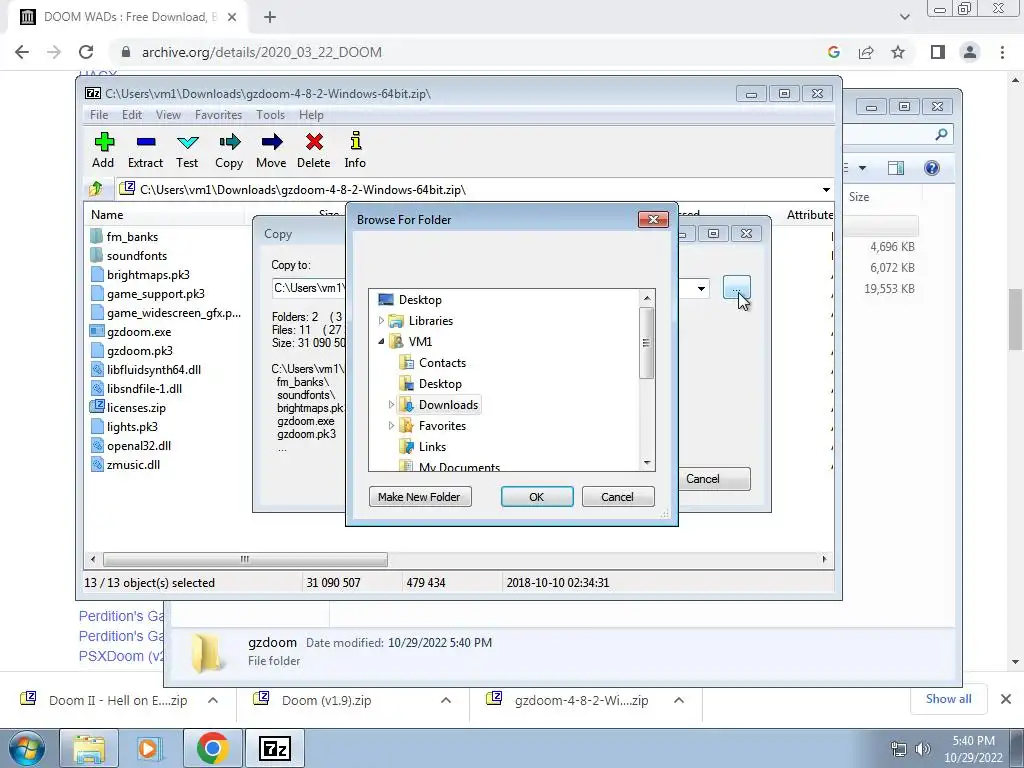Image resolution: width=1024 pixels, height=768 pixels.
Task: Click the folder tree vertical scrollbar thumb
Action: coord(647,342)
